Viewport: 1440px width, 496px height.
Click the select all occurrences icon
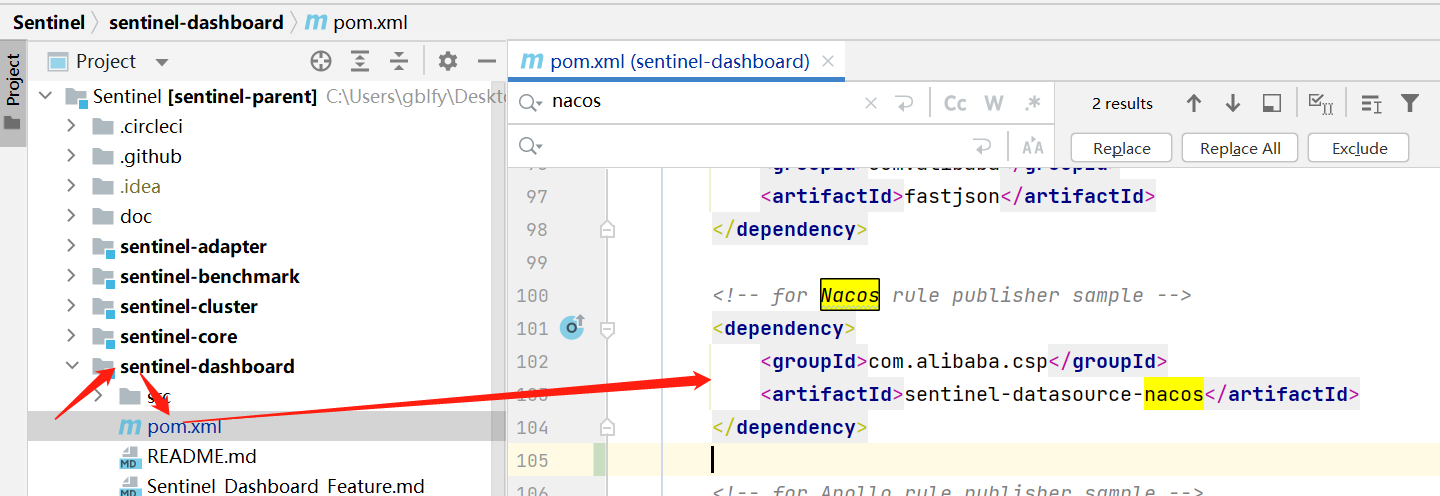1271,103
